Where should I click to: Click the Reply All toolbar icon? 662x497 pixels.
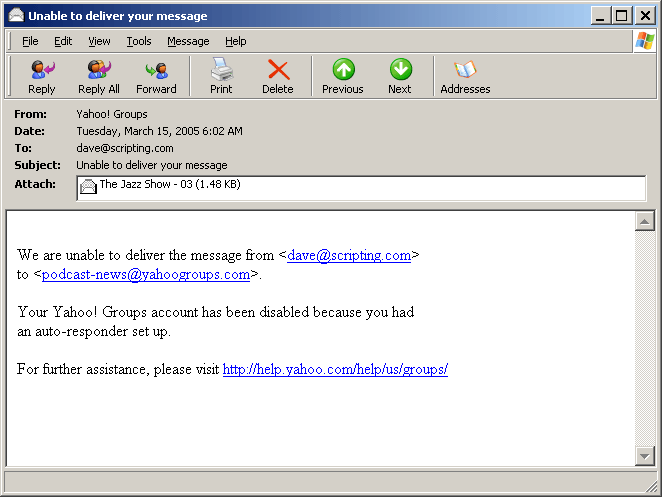click(99, 76)
